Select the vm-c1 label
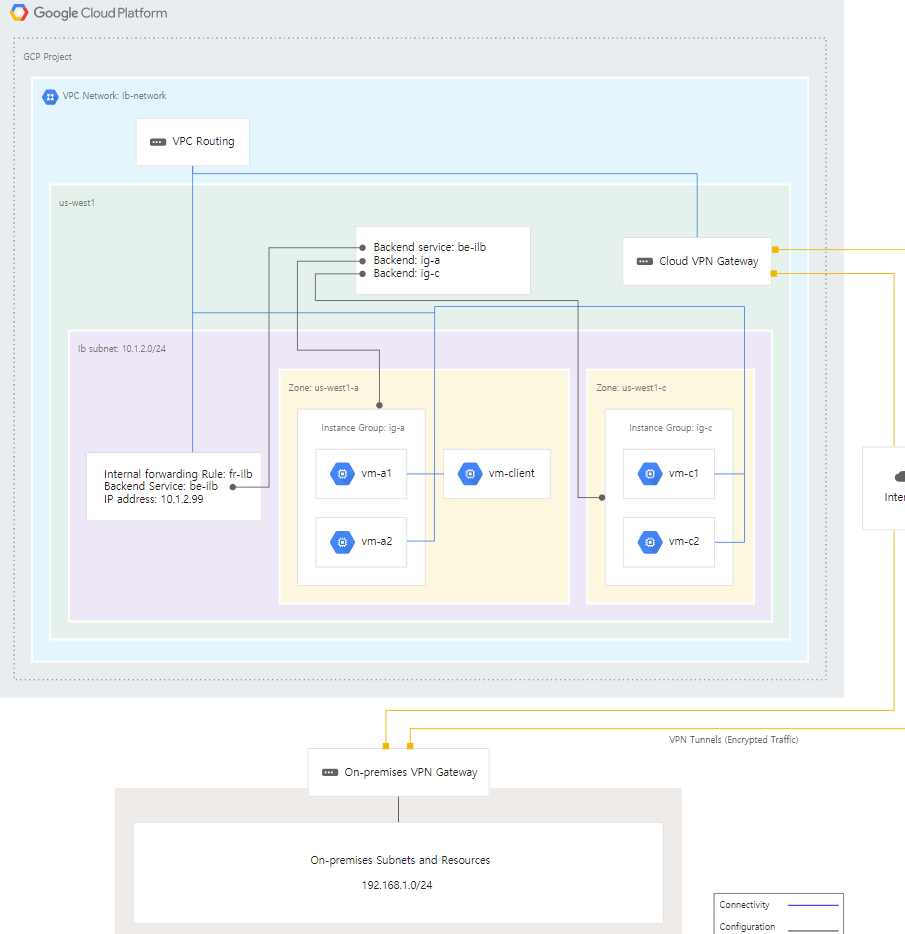Viewport: 905px width, 934px height. point(683,474)
